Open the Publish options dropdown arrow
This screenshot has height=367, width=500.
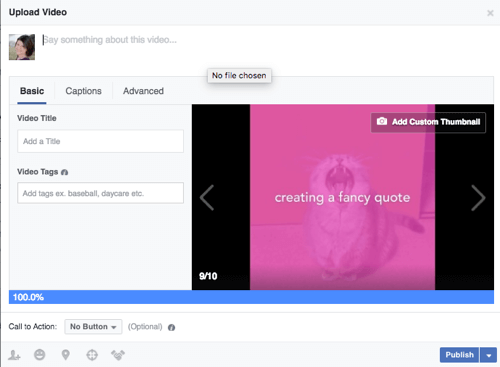click(x=489, y=355)
